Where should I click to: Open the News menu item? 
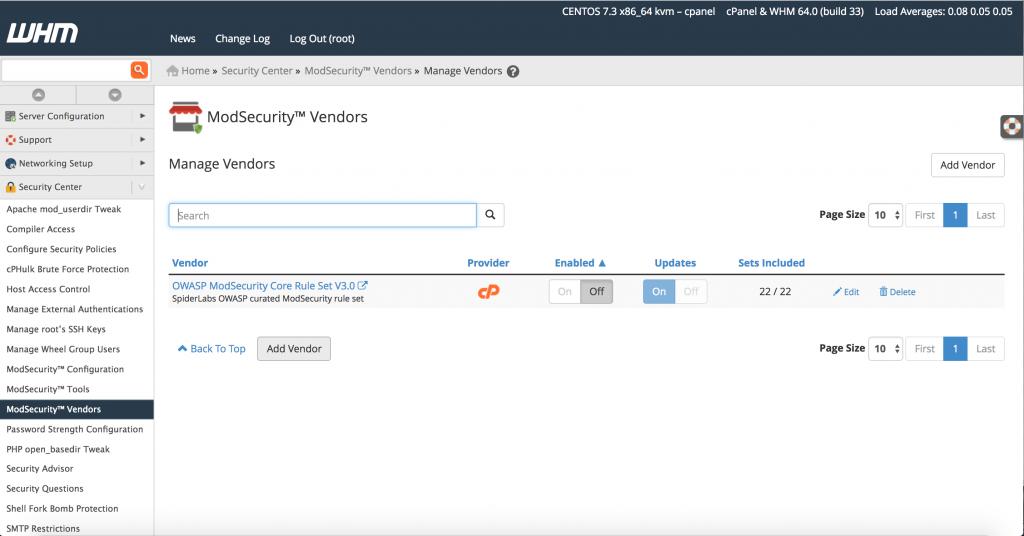183,39
